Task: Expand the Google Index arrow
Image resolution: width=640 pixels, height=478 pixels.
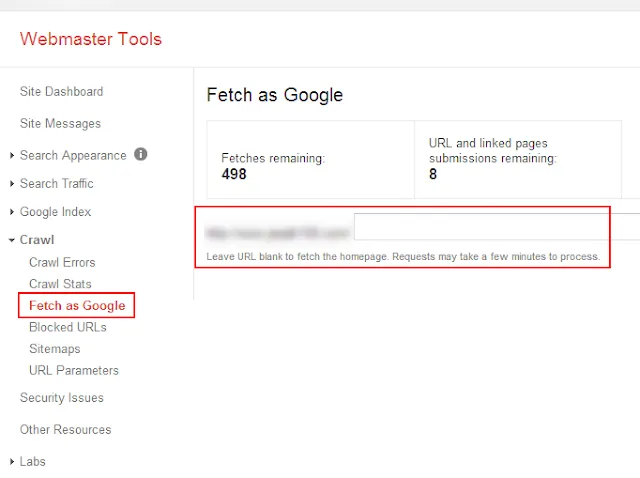Action: (x=12, y=212)
